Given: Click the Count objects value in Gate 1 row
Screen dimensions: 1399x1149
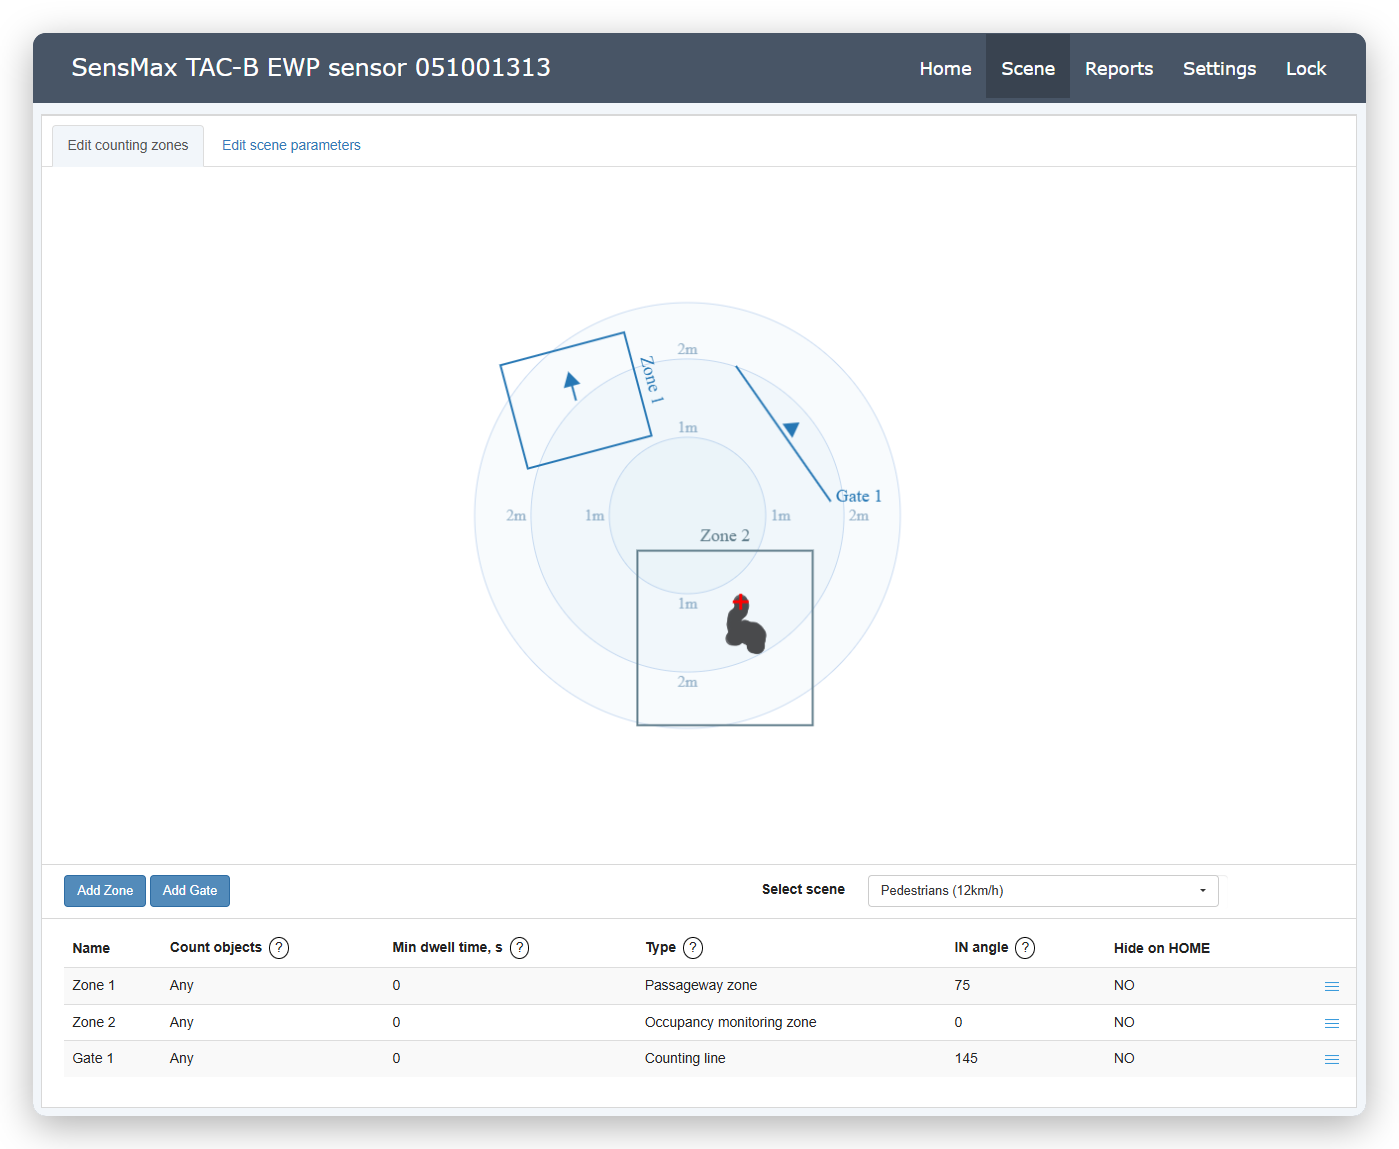Looking at the screenshot, I should [182, 1058].
